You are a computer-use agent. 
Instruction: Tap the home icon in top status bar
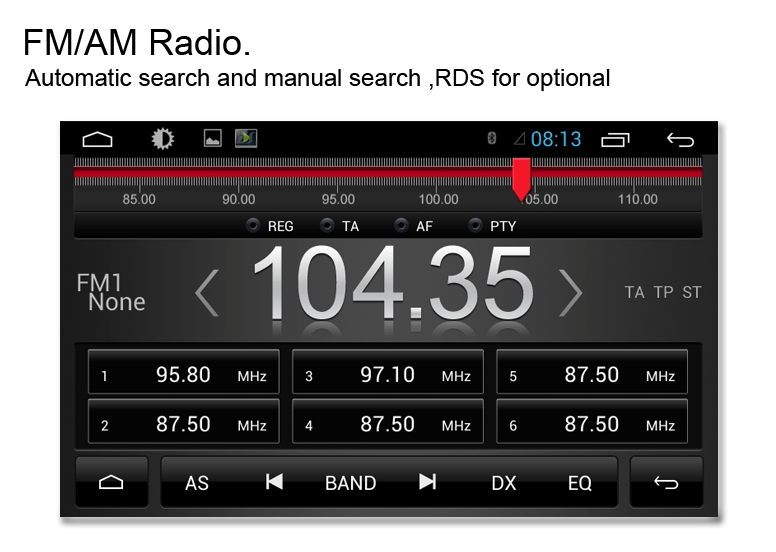tap(97, 140)
